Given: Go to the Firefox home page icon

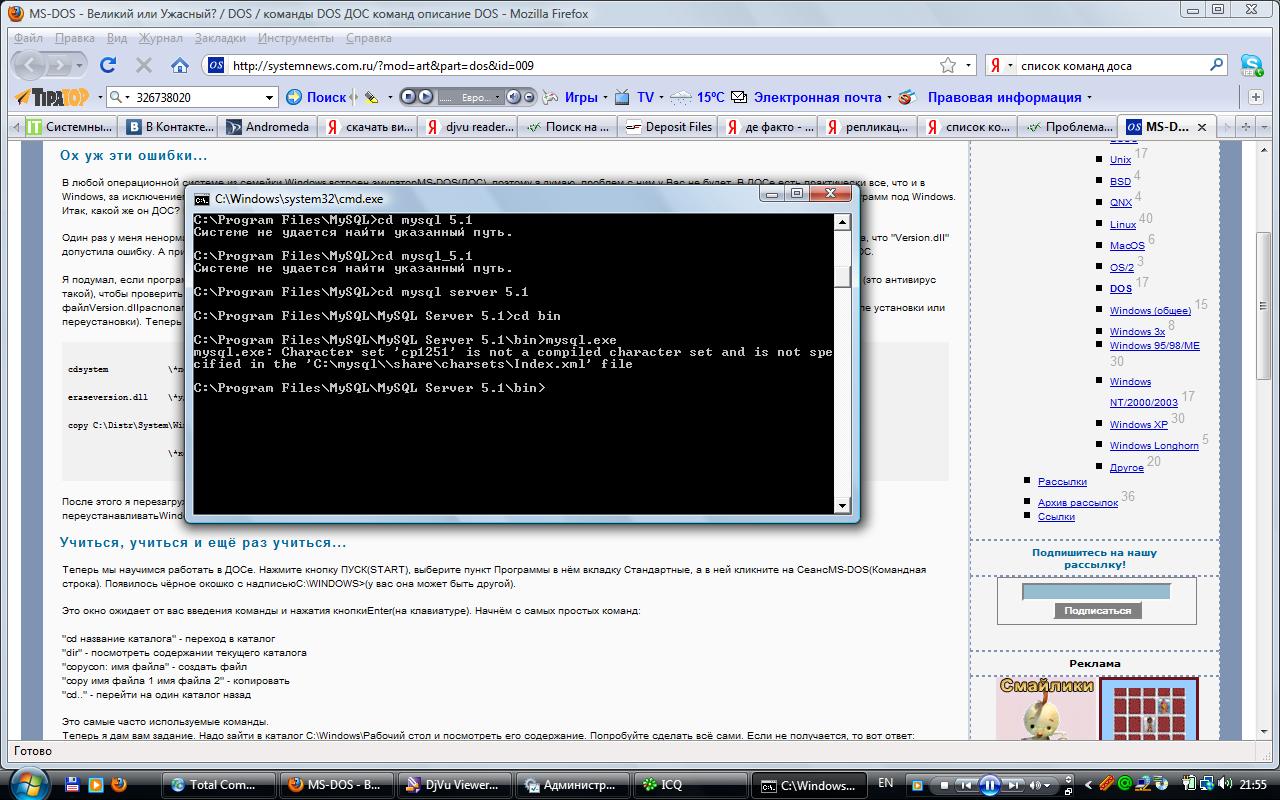Looking at the screenshot, I should 180,65.
